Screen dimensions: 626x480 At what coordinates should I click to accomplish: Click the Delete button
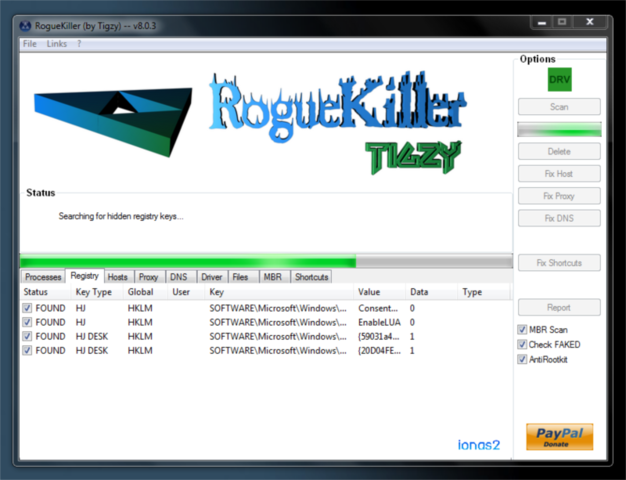point(559,151)
